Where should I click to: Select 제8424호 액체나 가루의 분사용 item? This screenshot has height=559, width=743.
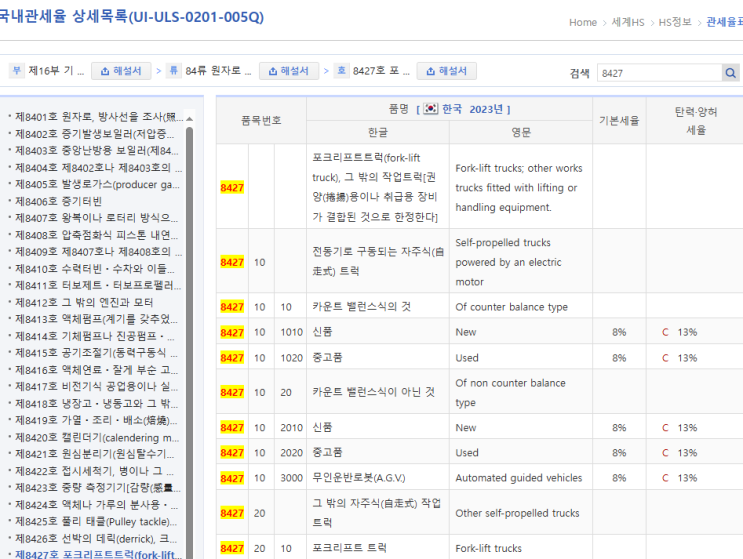[x=96, y=505]
